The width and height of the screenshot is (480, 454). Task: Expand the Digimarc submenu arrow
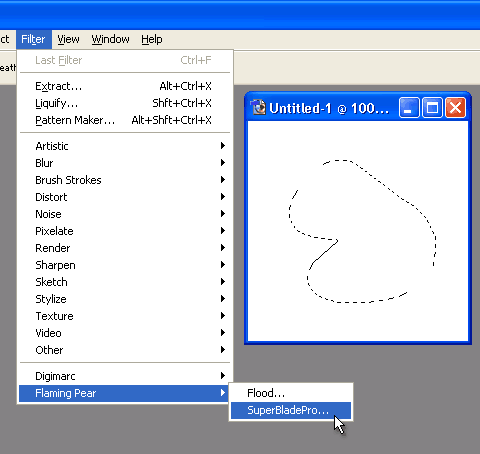(223, 376)
